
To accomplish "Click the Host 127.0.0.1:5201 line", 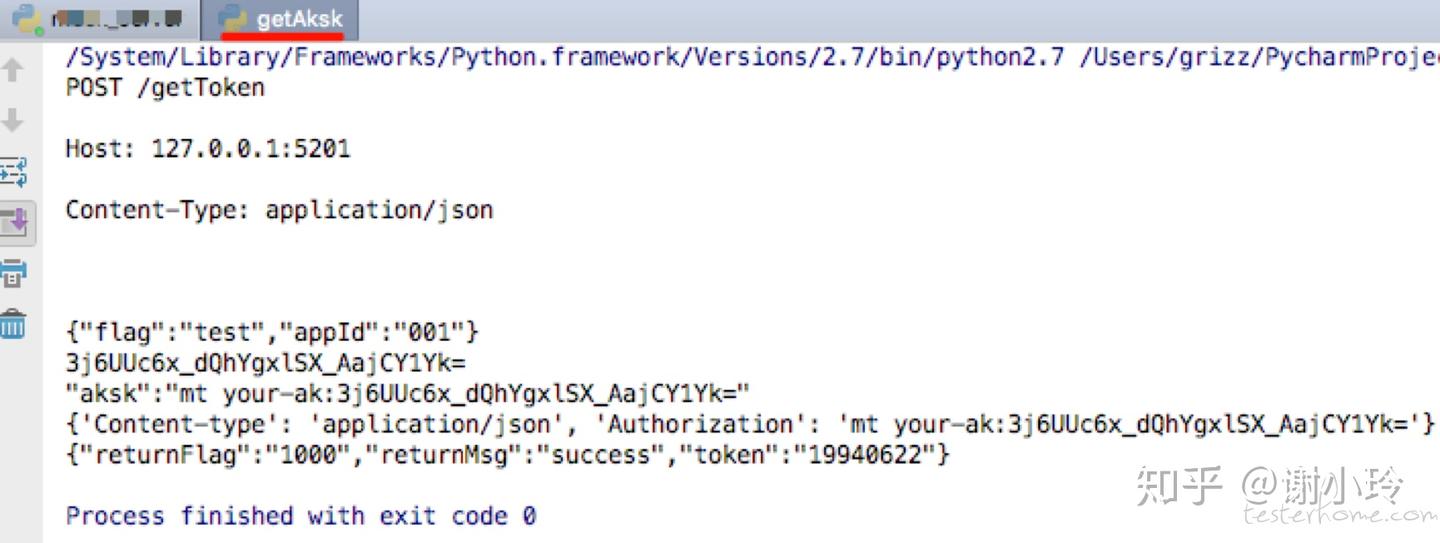I will [x=208, y=149].
